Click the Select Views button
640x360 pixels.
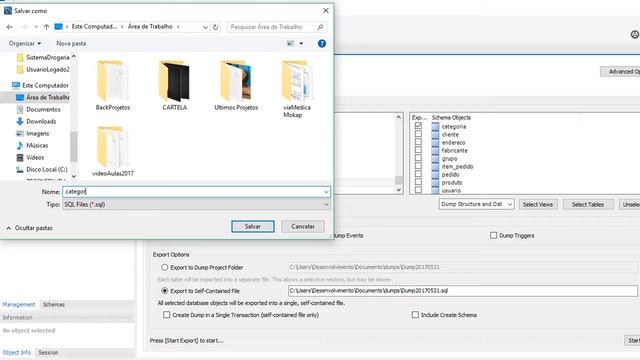pos(538,204)
